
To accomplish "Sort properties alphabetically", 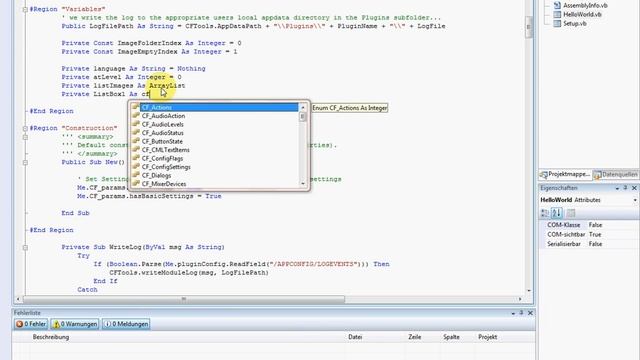I will 556,213.
